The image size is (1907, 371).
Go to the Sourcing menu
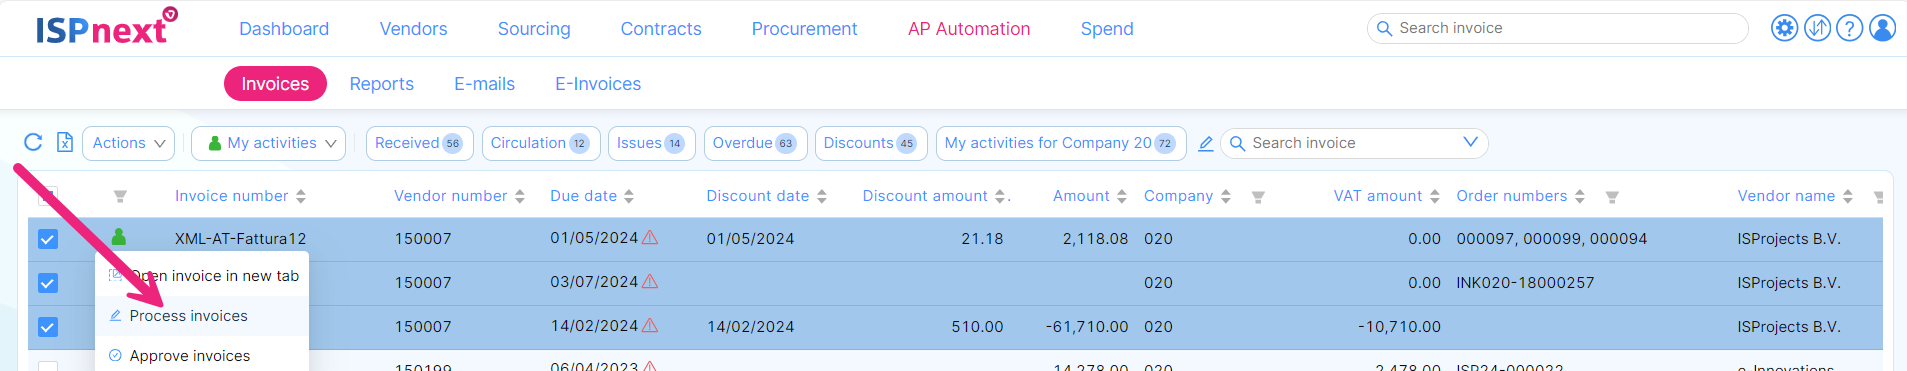point(534,29)
